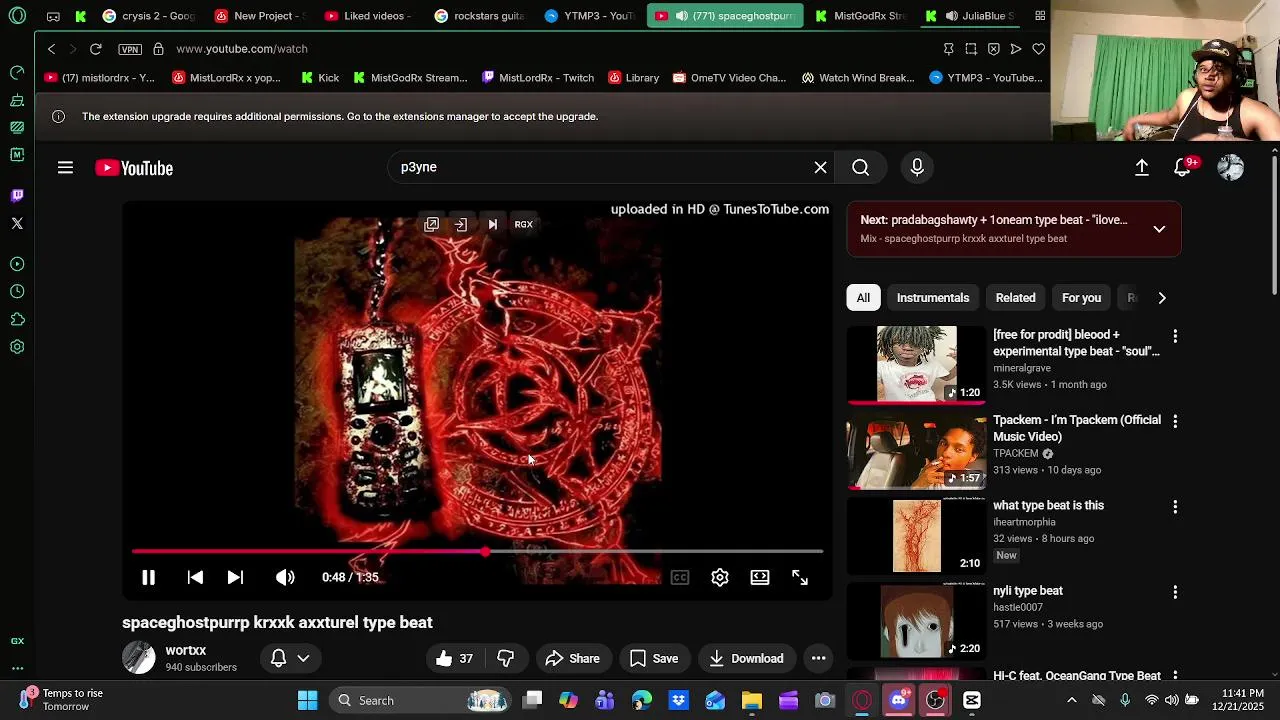Open the Windows Start menu

point(307,700)
